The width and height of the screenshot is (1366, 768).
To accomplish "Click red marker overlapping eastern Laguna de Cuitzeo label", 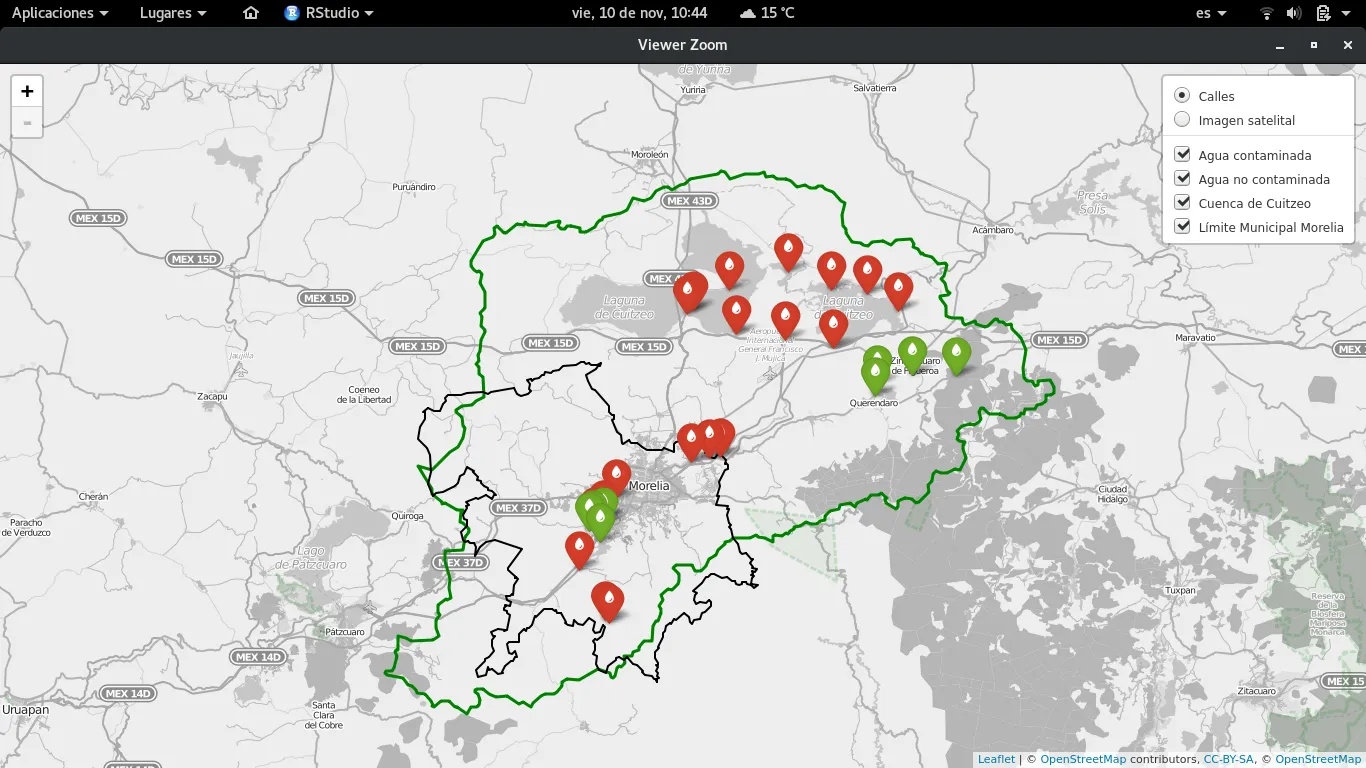I will click(833, 328).
